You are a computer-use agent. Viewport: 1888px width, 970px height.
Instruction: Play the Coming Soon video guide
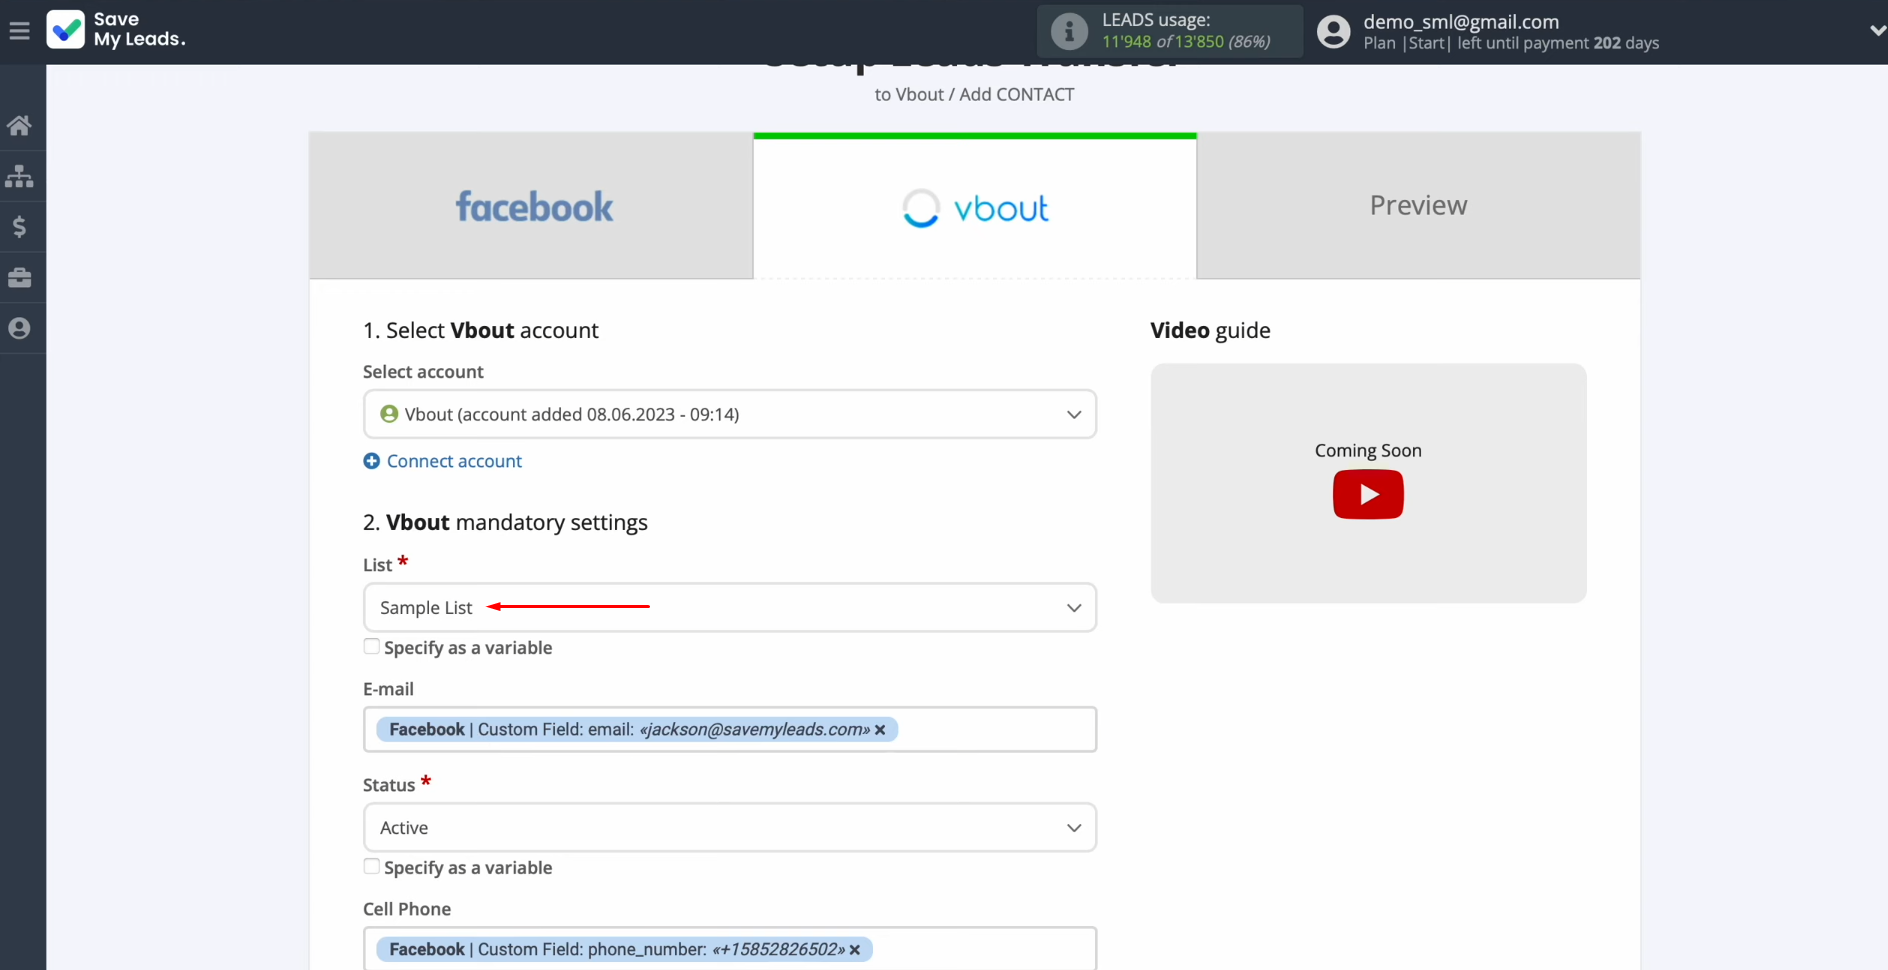tap(1368, 494)
